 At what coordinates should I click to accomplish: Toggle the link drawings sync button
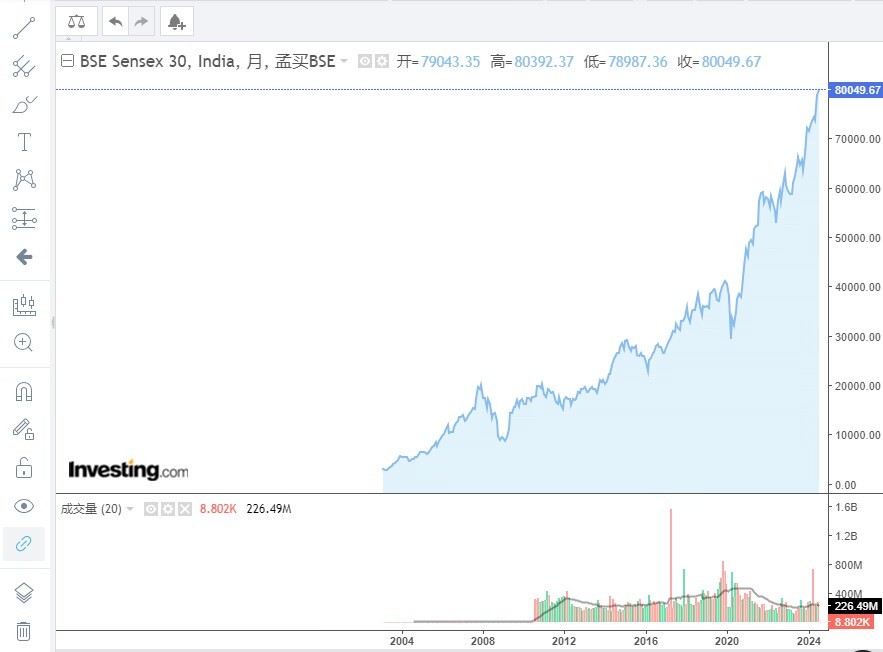[24, 543]
